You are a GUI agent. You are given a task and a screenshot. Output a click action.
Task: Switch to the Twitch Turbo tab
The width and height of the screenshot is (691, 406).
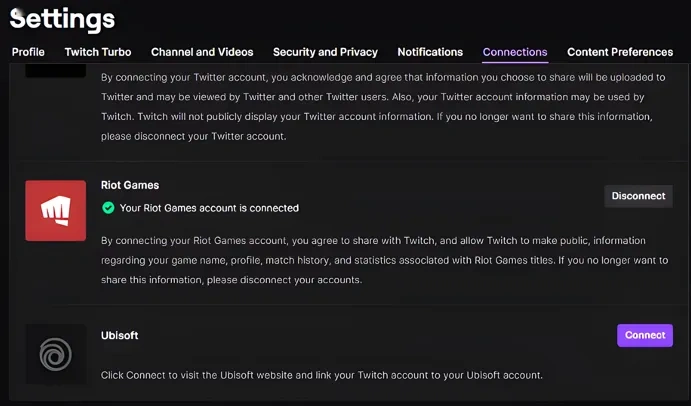click(98, 52)
